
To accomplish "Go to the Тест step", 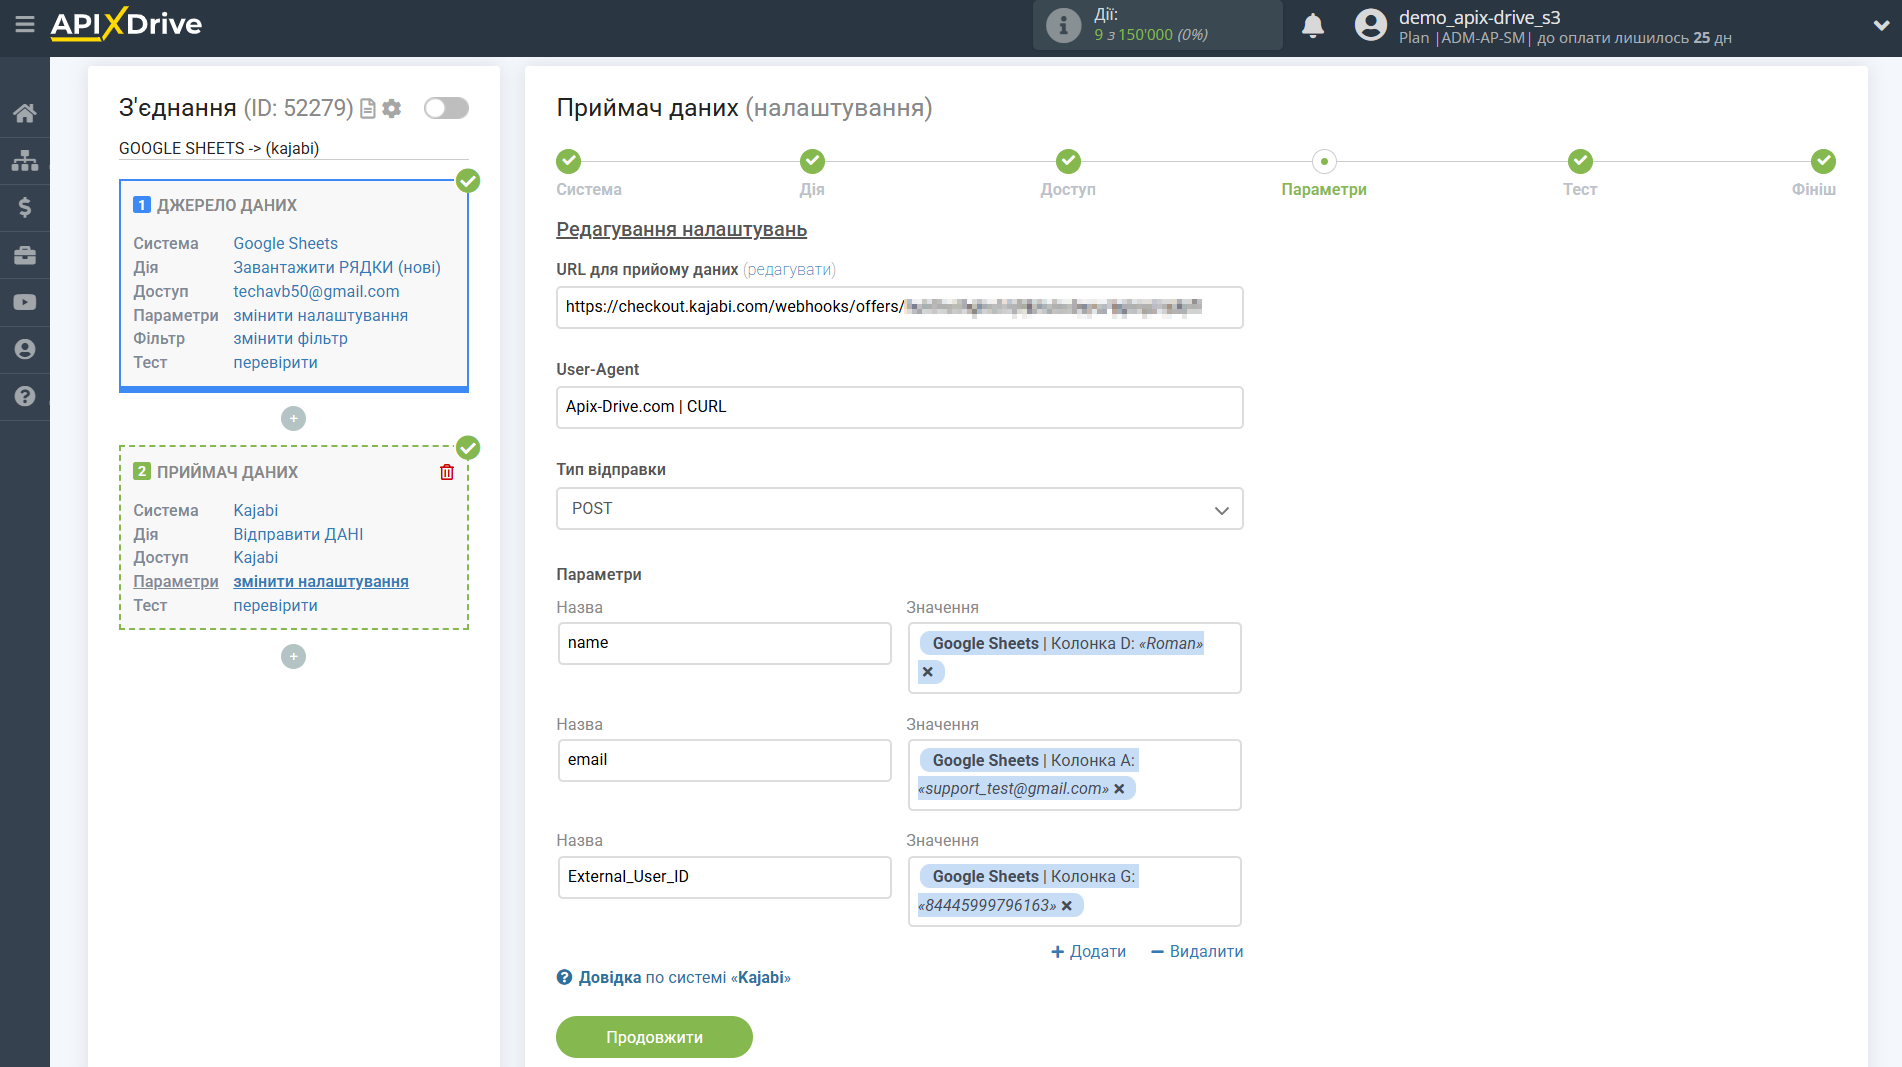I will [1579, 162].
